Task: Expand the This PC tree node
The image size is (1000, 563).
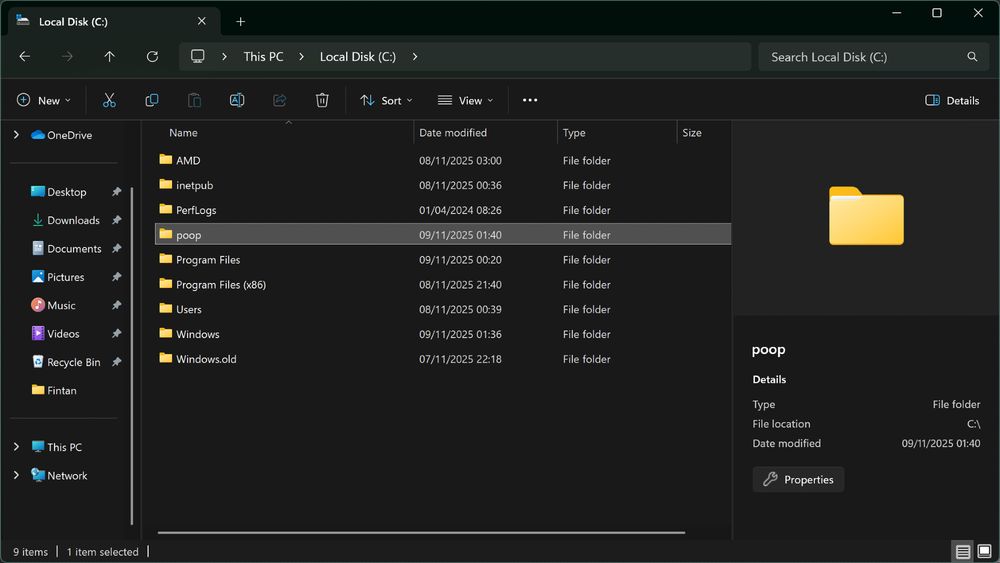Action: (x=17, y=447)
